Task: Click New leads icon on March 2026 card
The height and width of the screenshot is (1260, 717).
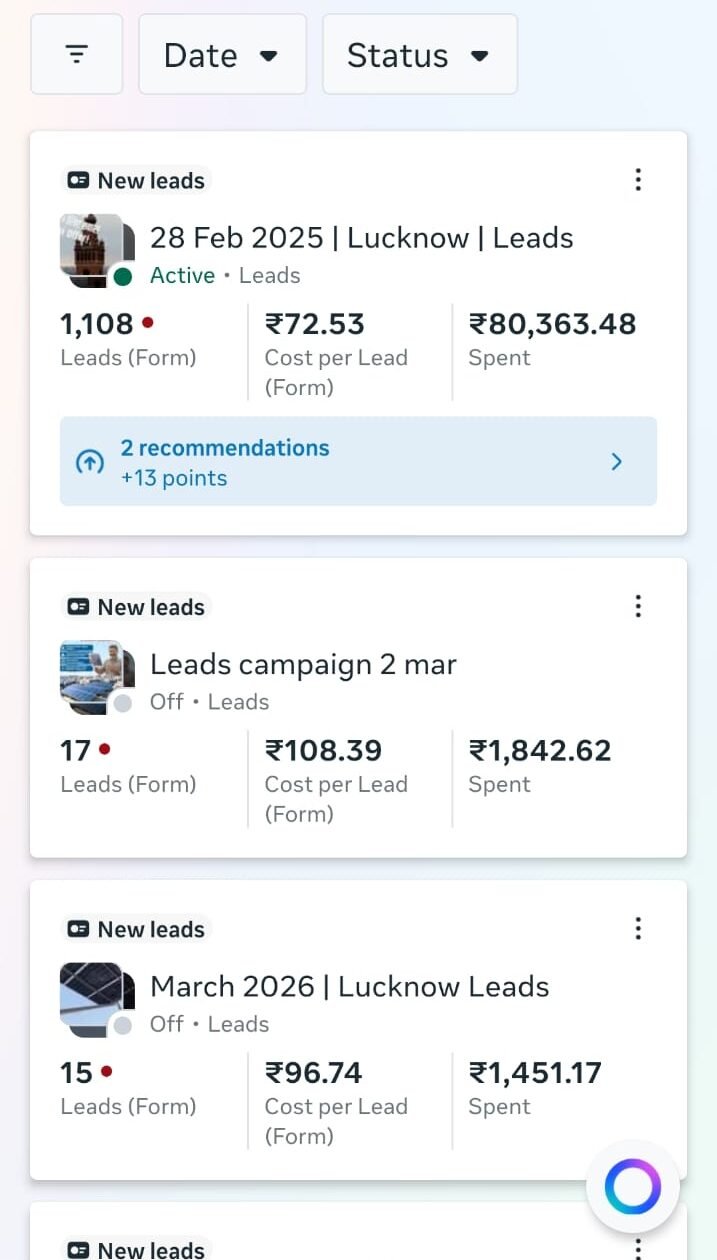Action: (x=78, y=930)
